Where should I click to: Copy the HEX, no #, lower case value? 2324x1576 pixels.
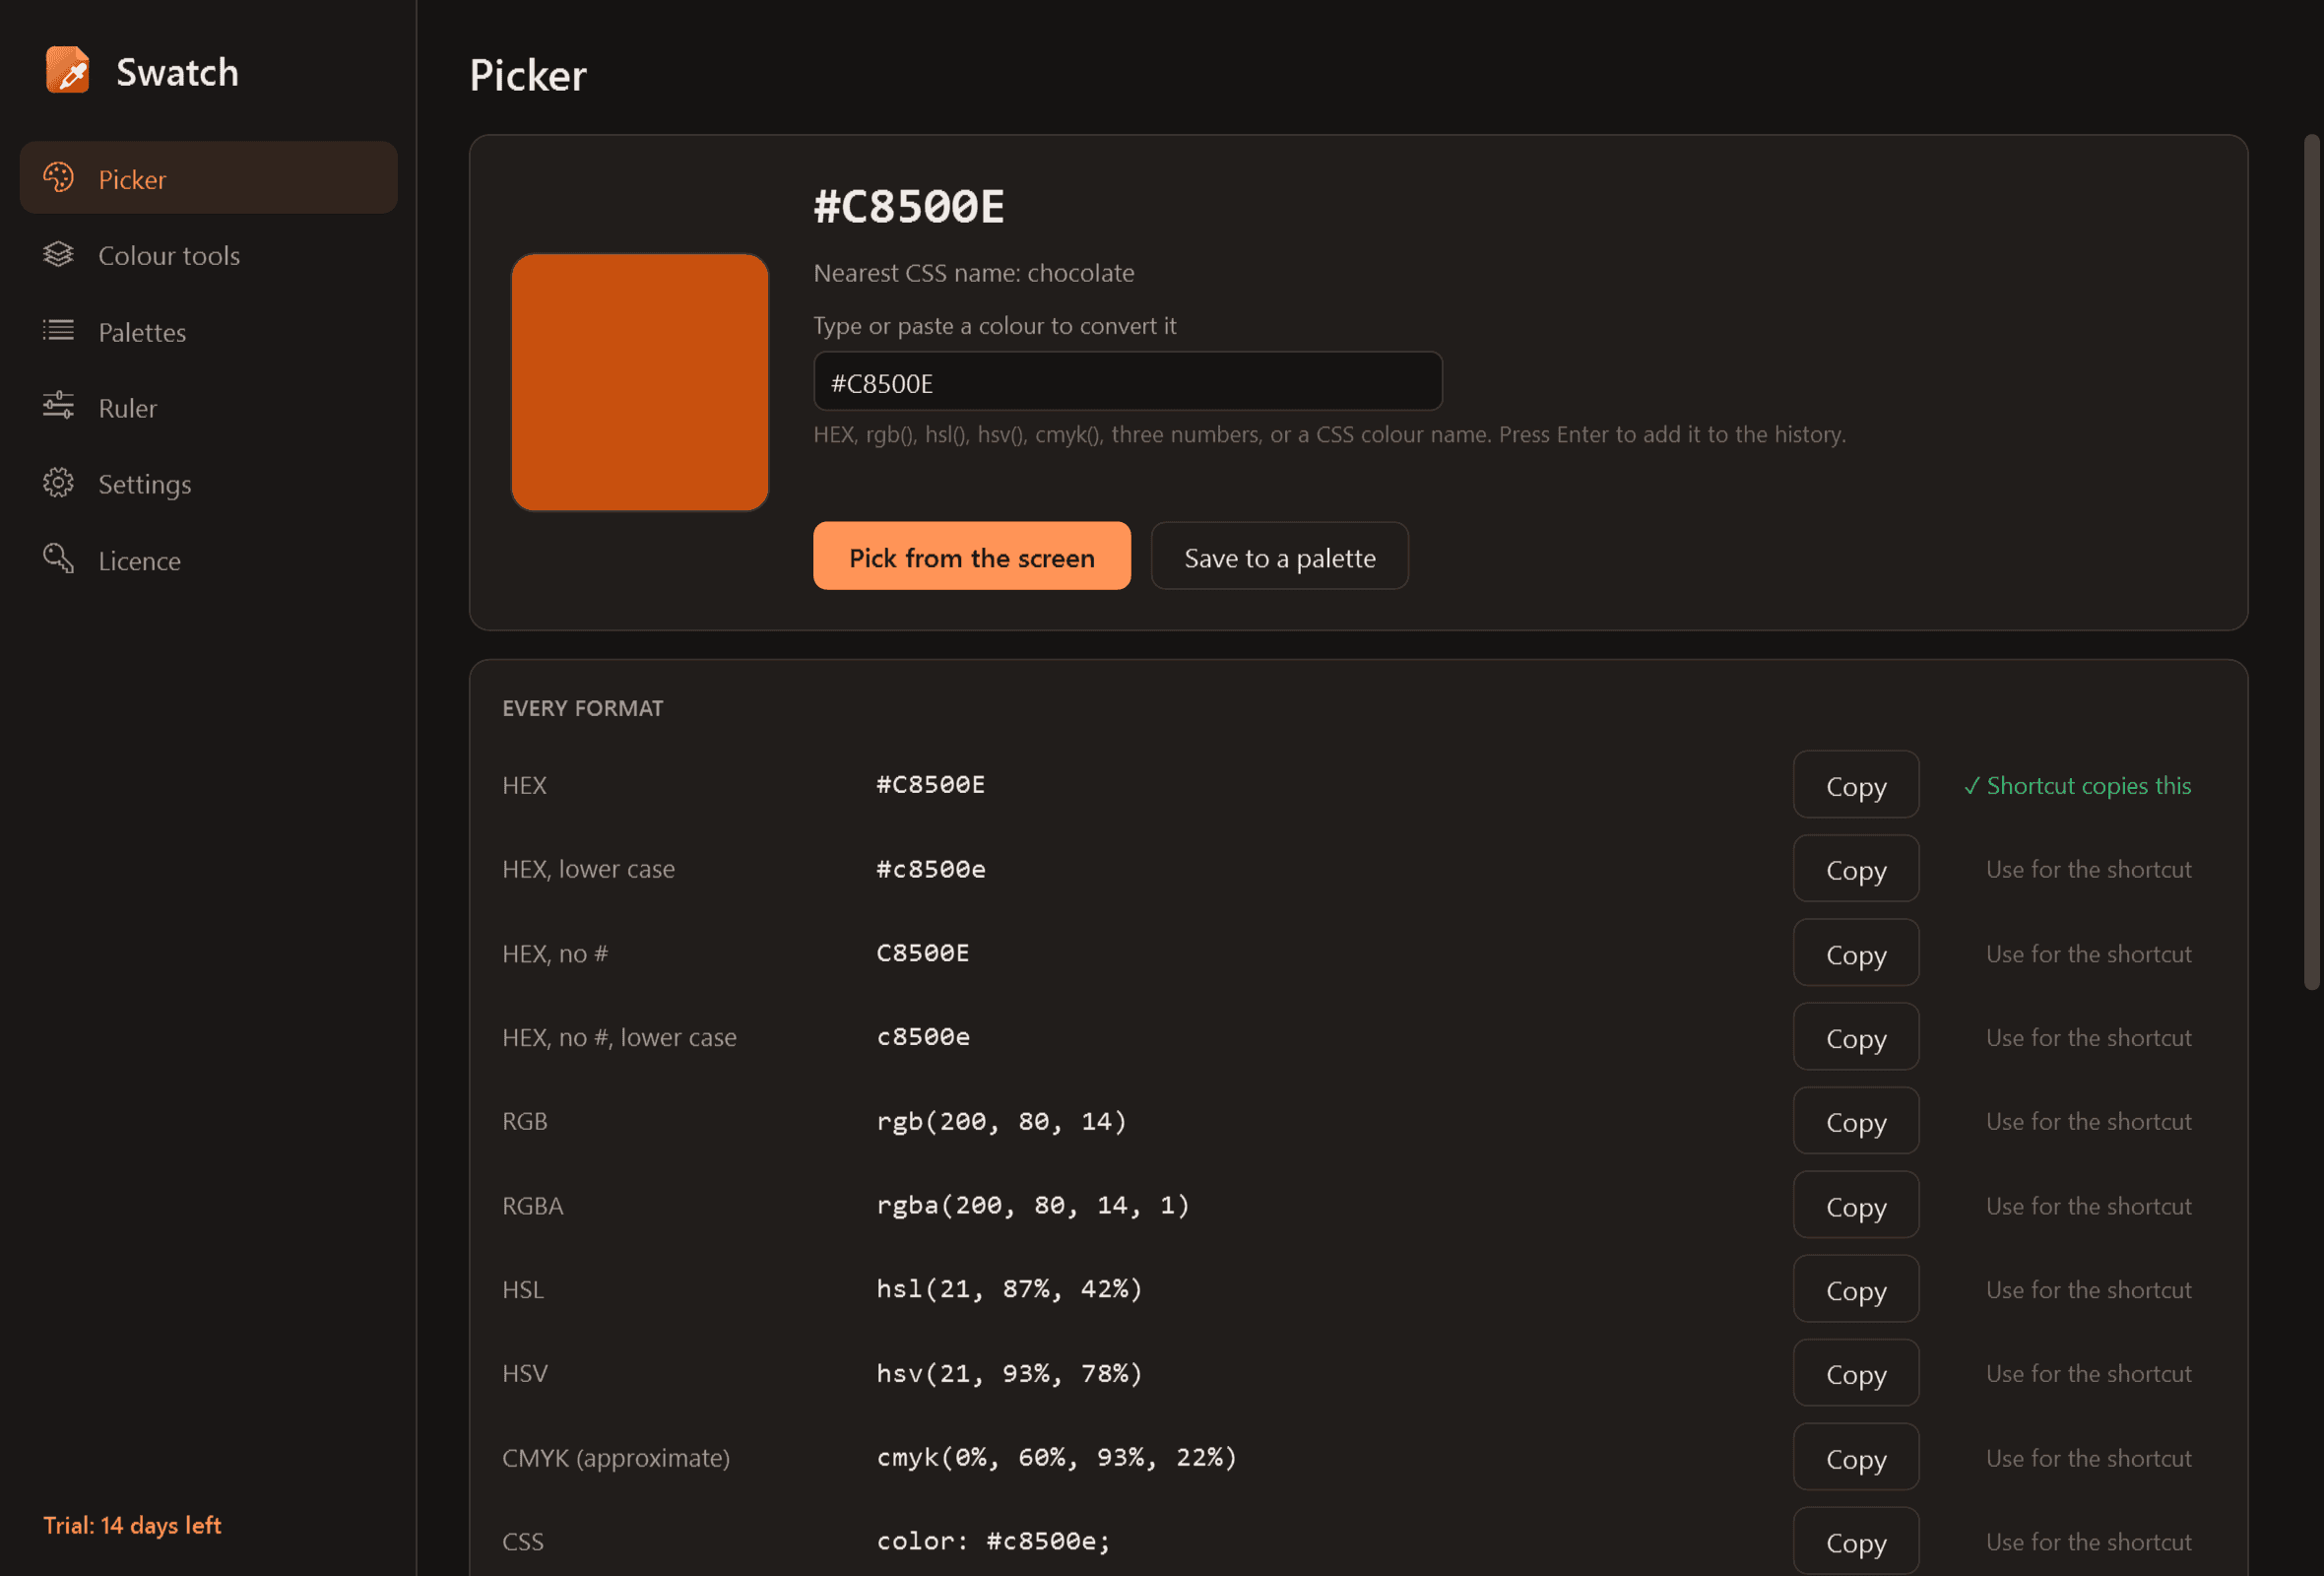click(x=1855, y=1037)
